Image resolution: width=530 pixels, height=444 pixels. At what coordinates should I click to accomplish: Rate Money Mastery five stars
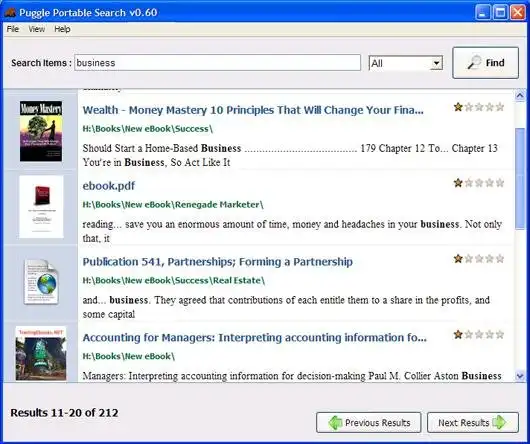(x=500, y=107)
